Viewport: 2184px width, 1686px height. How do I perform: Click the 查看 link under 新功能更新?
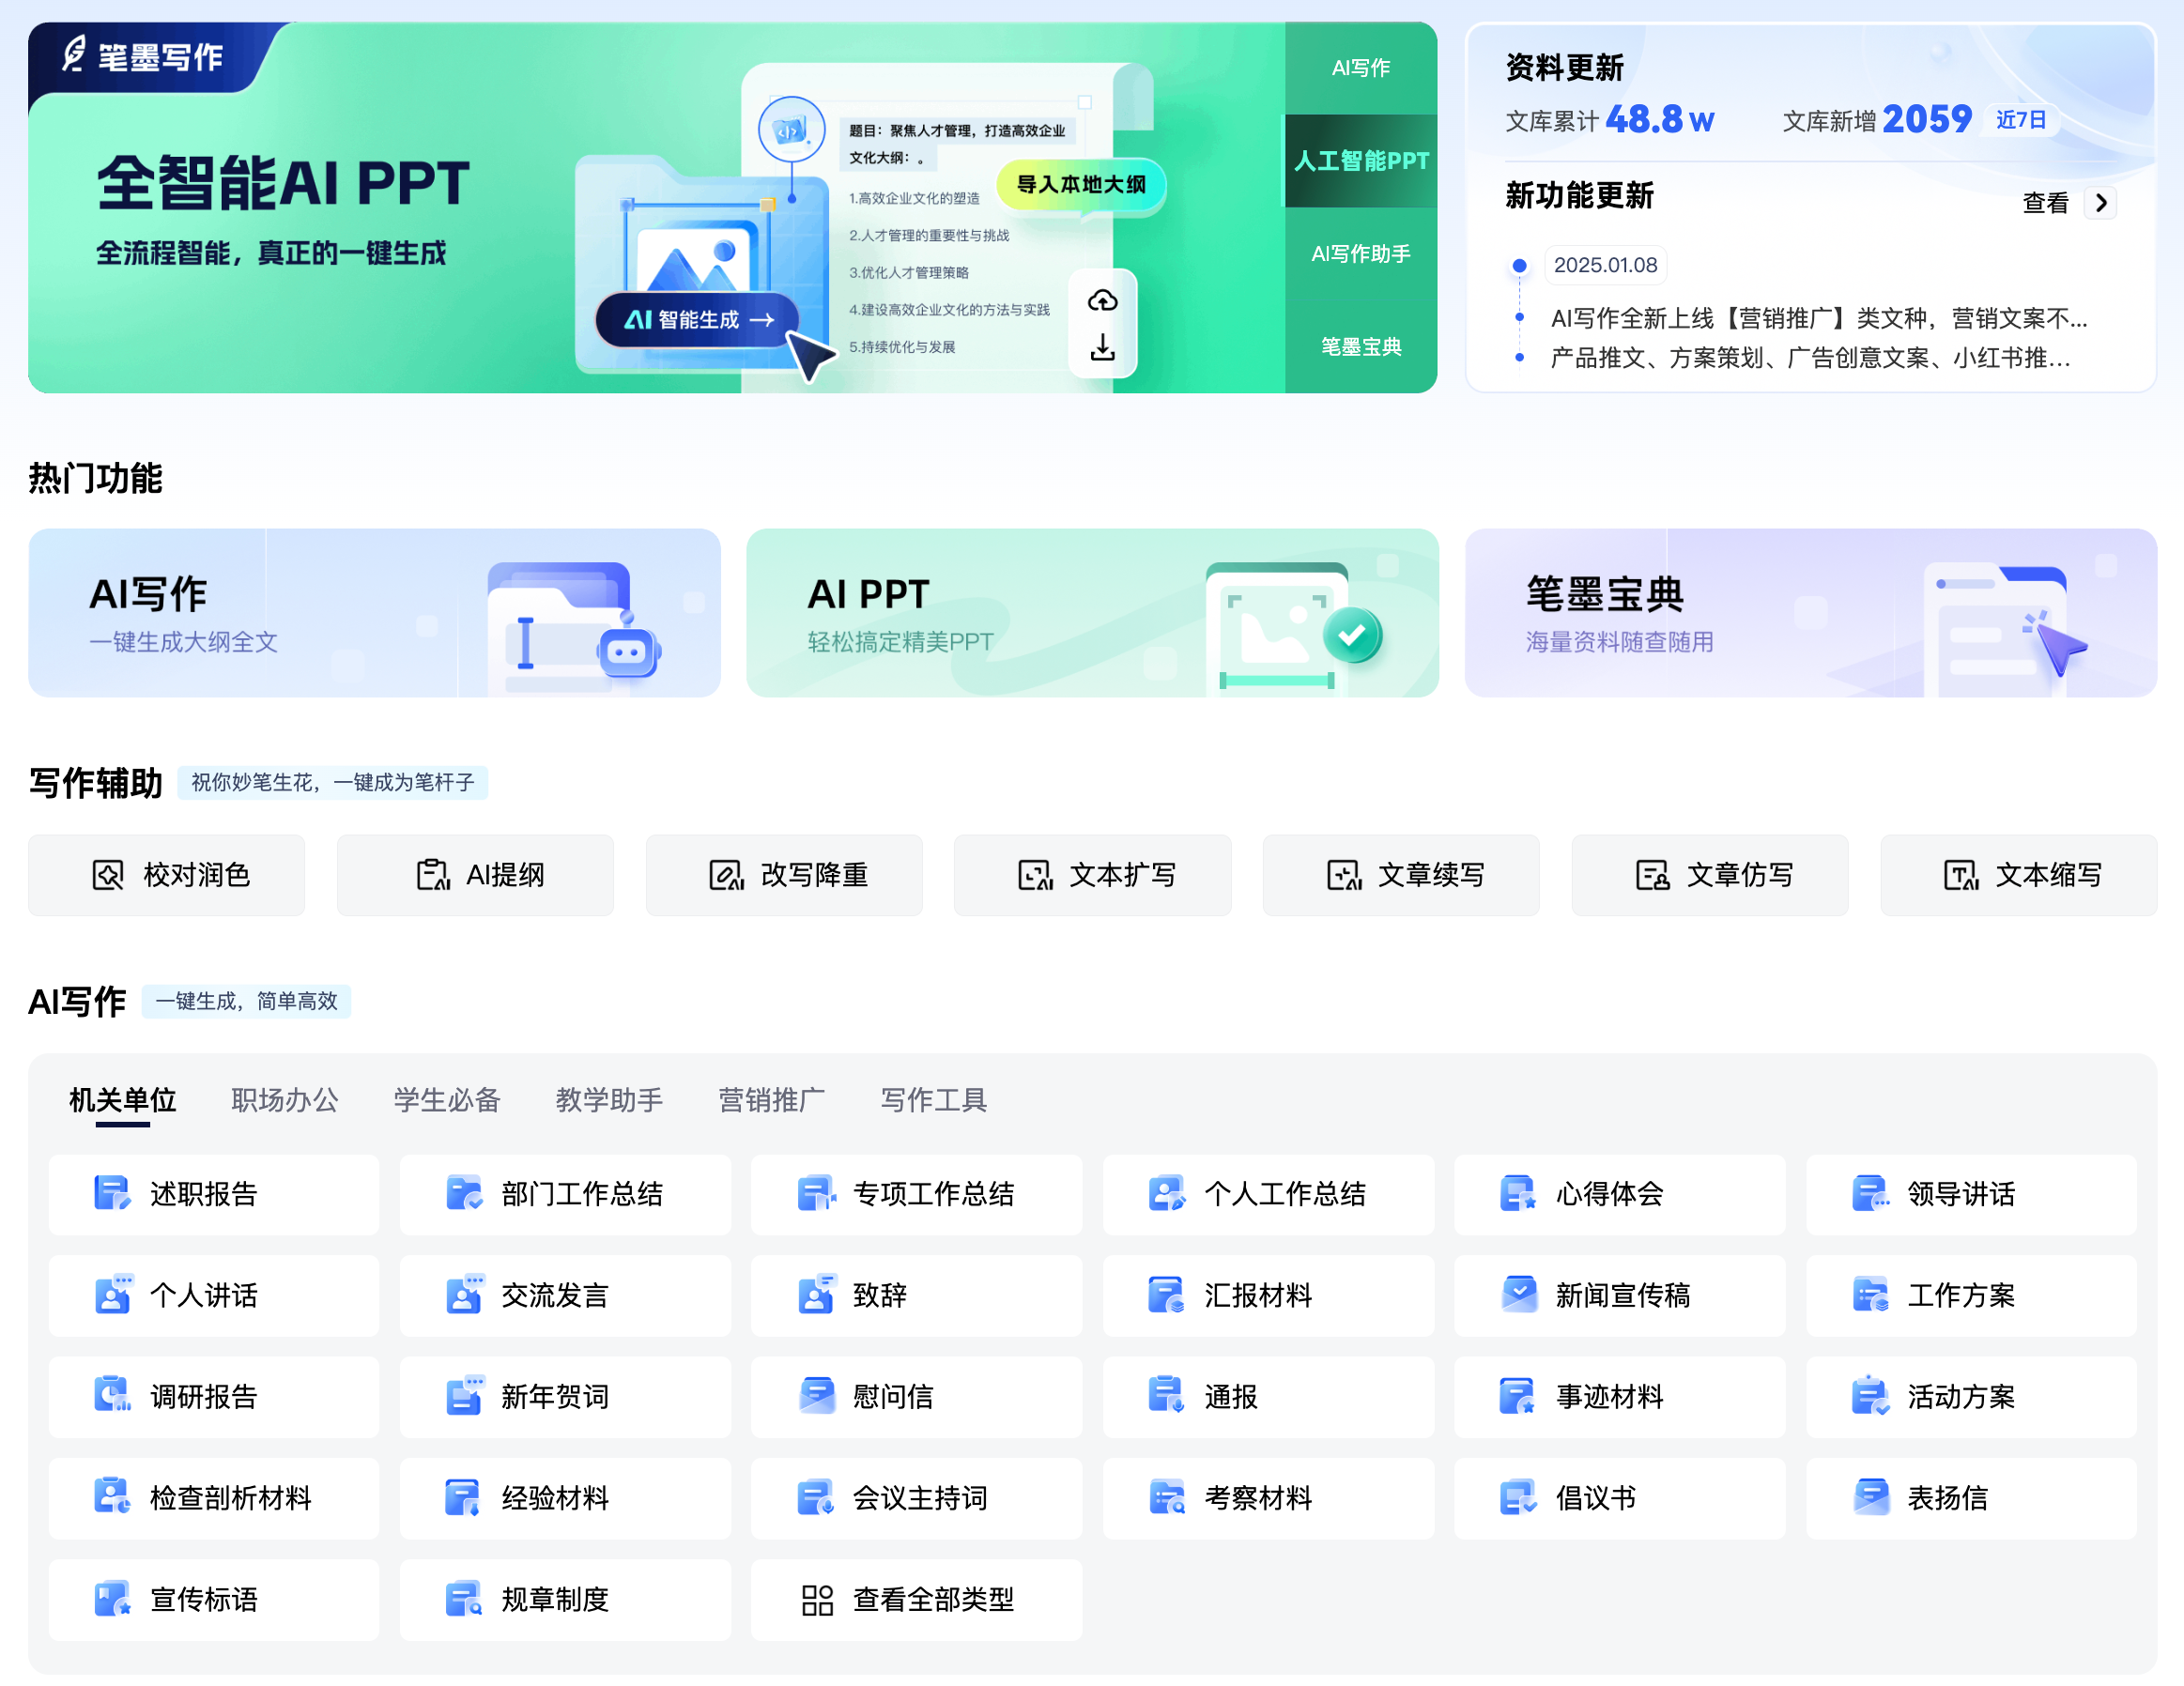click(x=2045, y=203)
